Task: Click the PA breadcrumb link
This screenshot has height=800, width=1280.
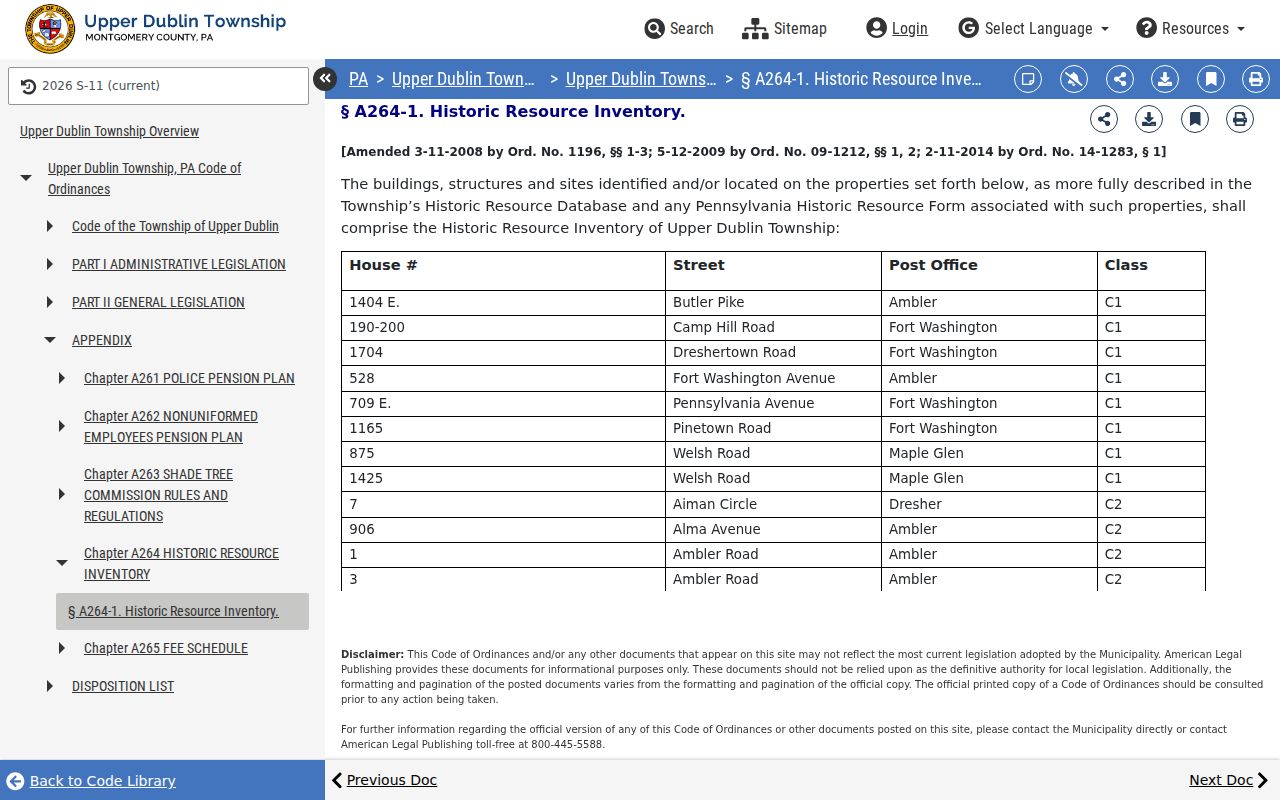Action: click(358, 79)
